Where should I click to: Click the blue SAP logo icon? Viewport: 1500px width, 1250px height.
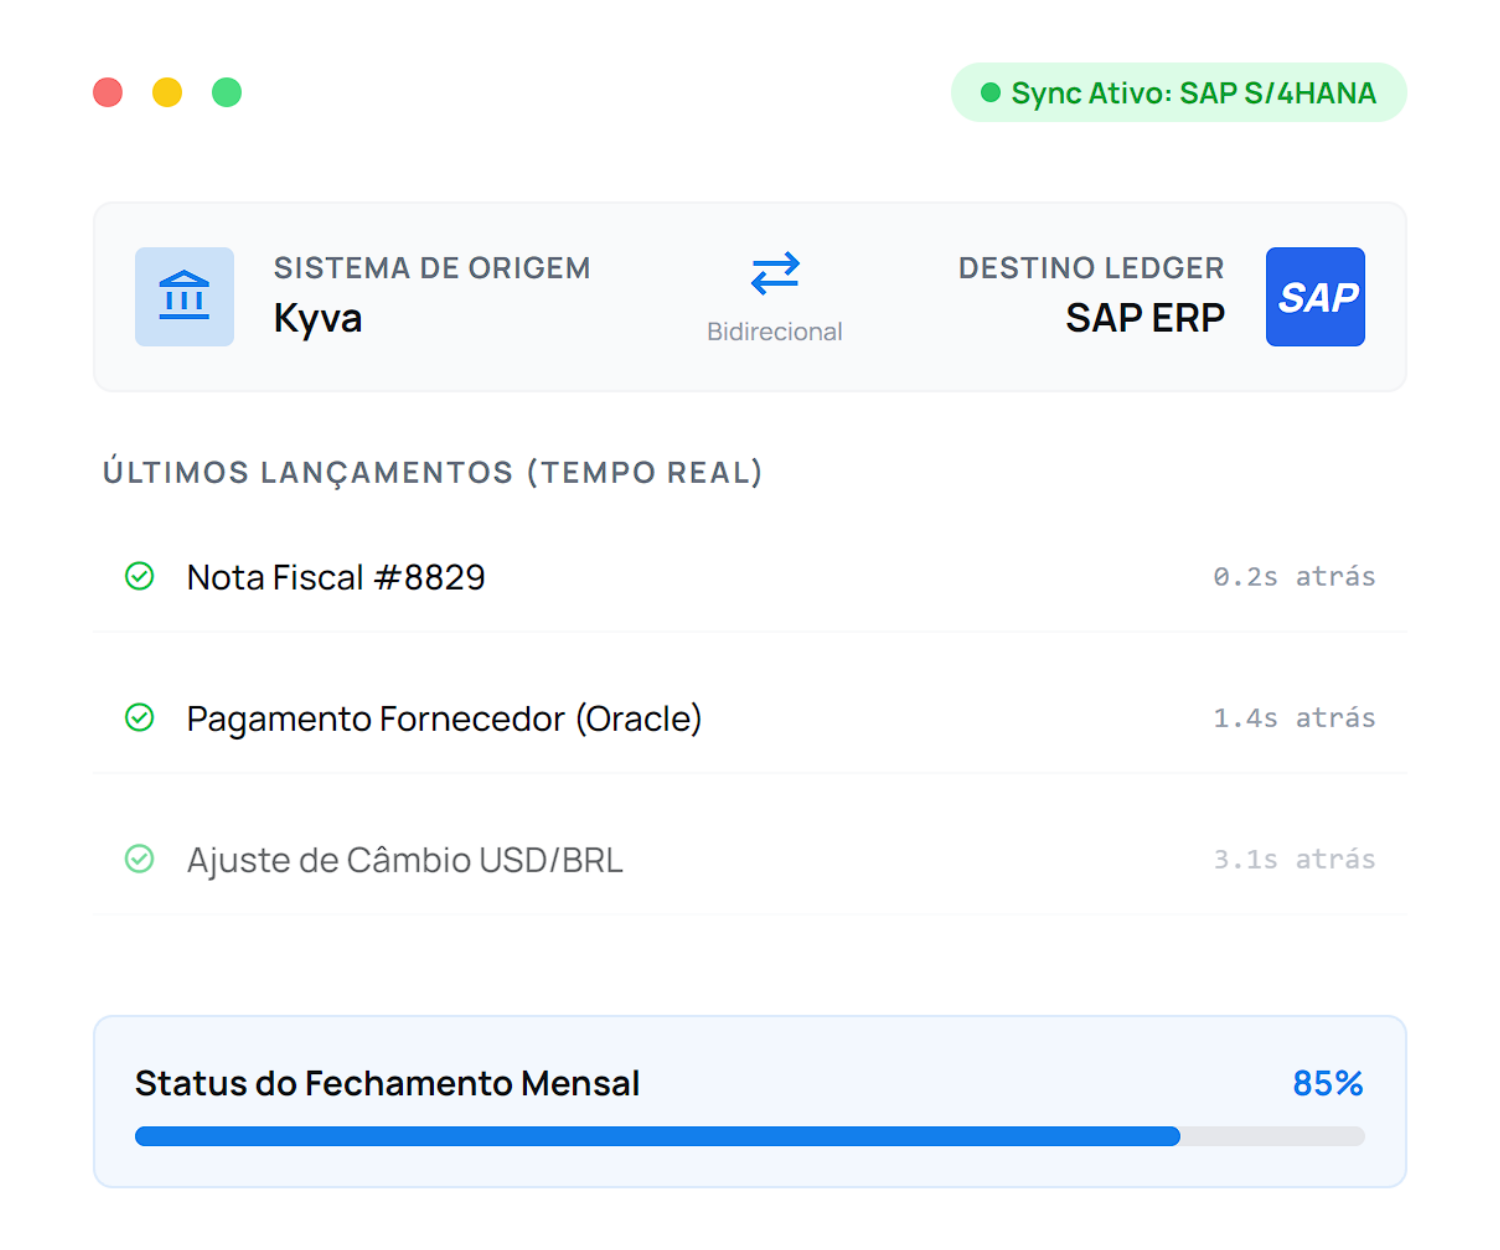(1315, 297)
